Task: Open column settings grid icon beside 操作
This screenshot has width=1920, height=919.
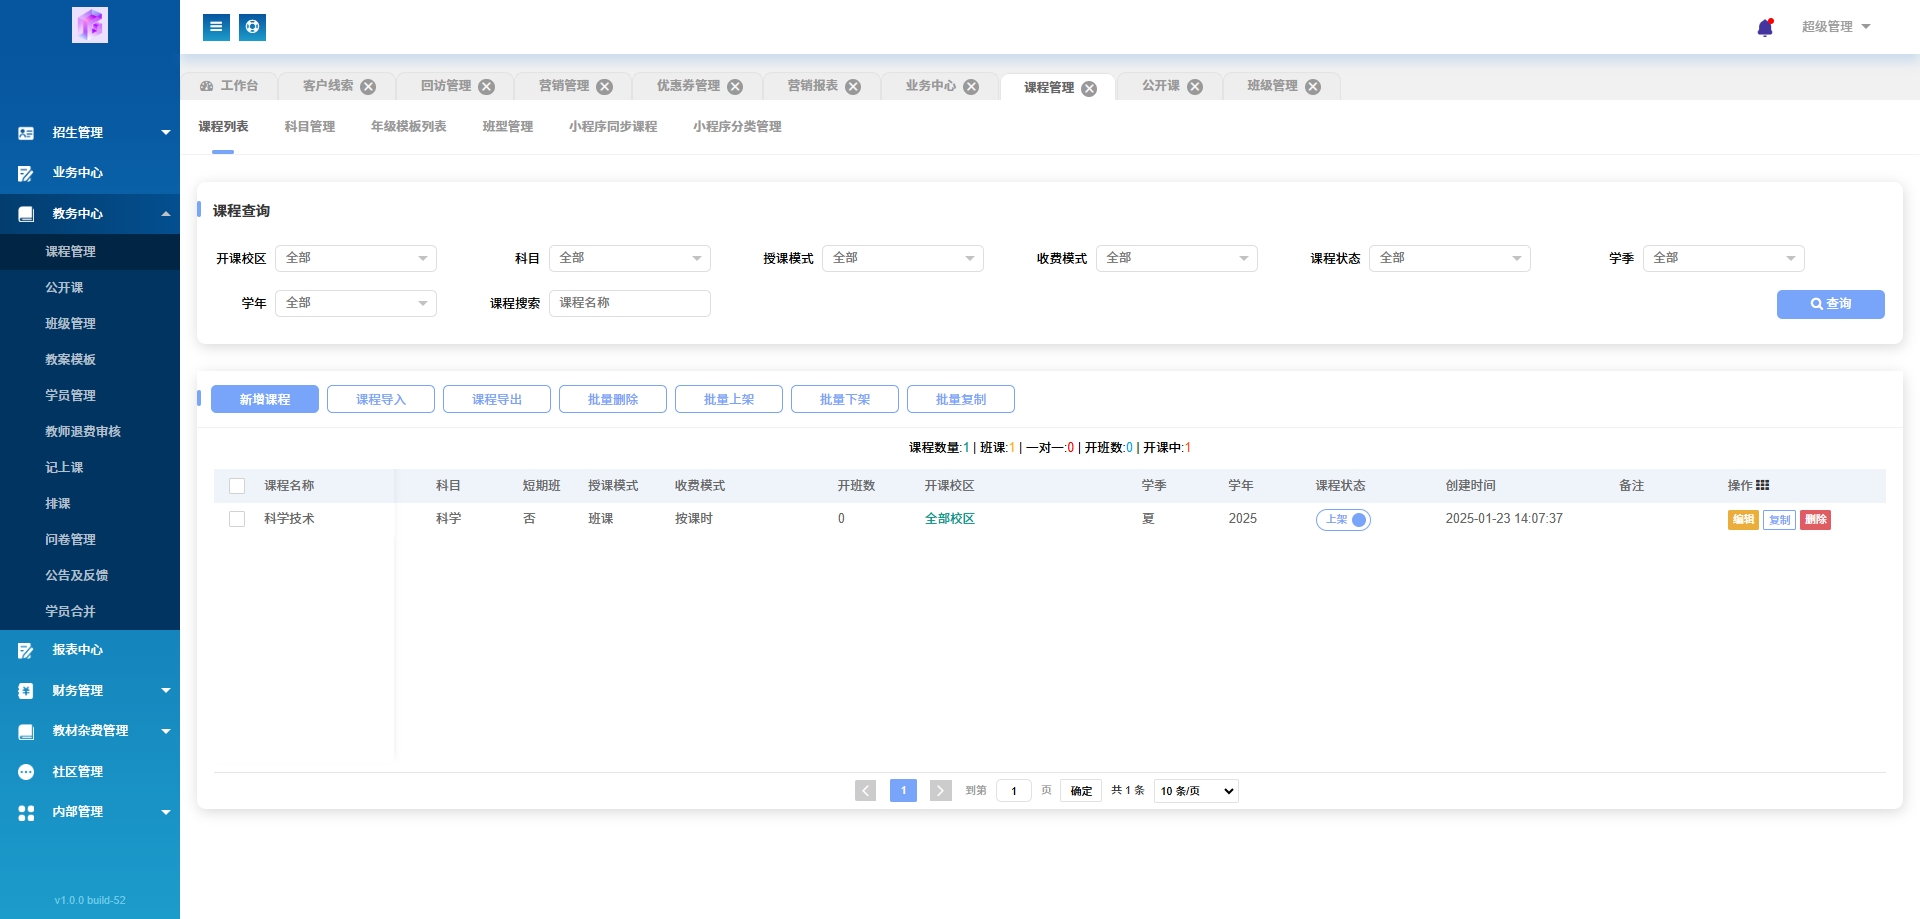Action: pyautogui.click(x=1763, y=485)
